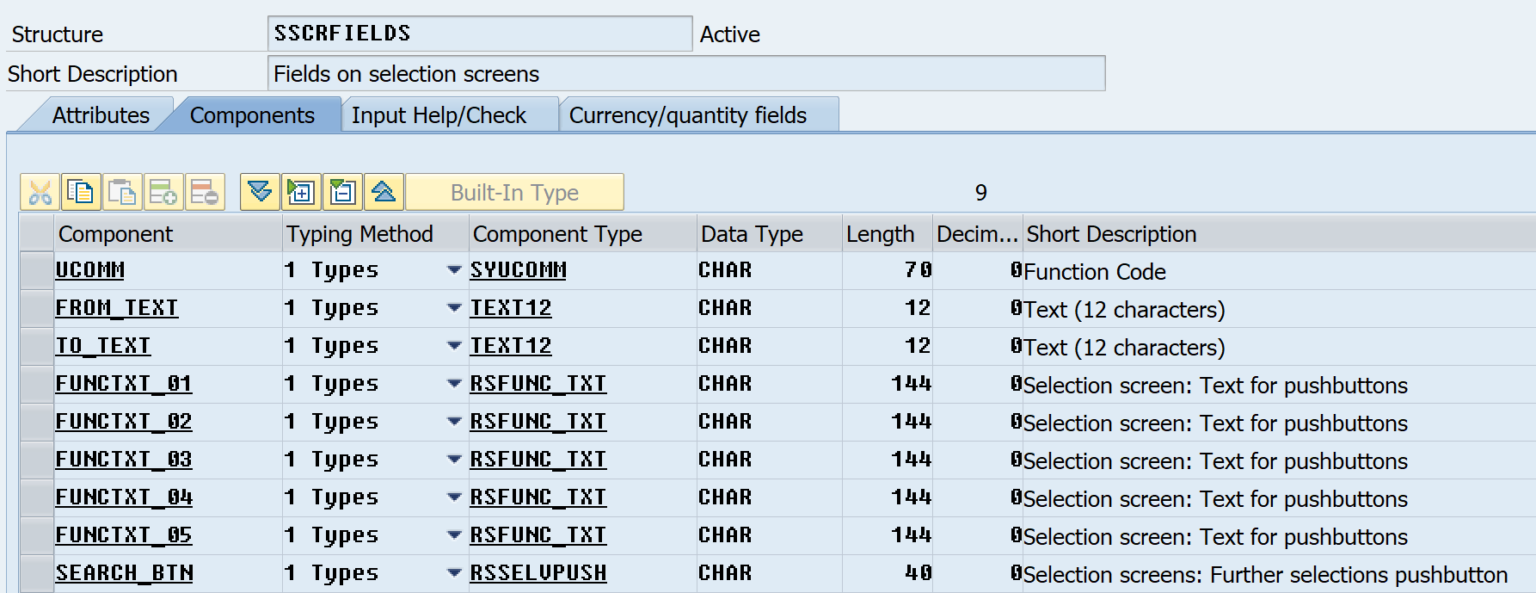1536x593 pixels.
Task: Open the SYUCOMM component type link
Action: (x=518, y=270)
